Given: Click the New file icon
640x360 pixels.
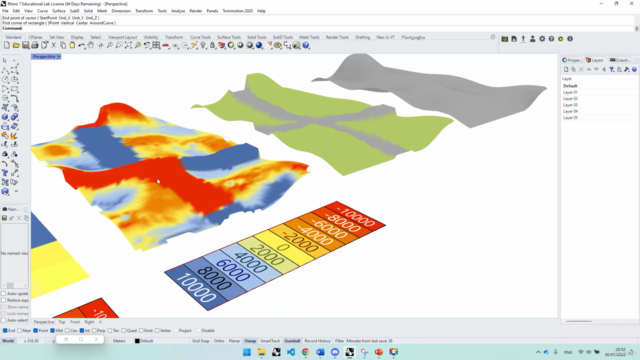Looking at the screenshot, I should [7, 45].
